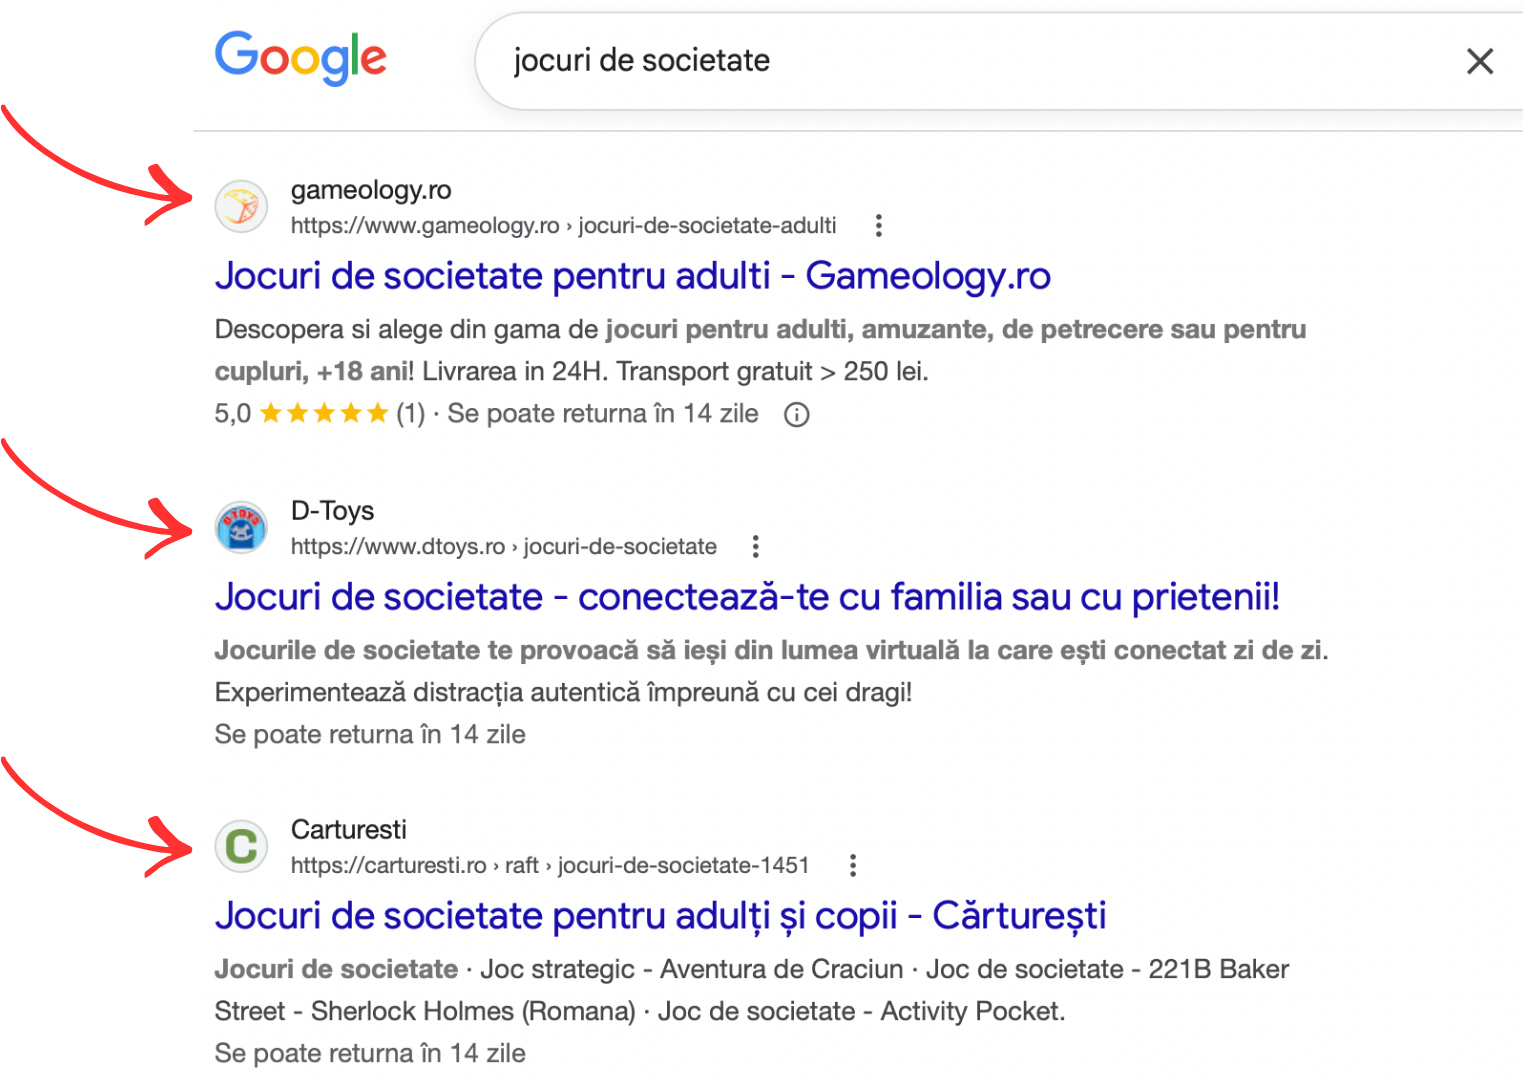The height and width of the screenshot is (1080, 1523).
Task: Open the D-Toys 'conectează-te cu familia' result
Action: pyautogui.click(x=746, y=597)
